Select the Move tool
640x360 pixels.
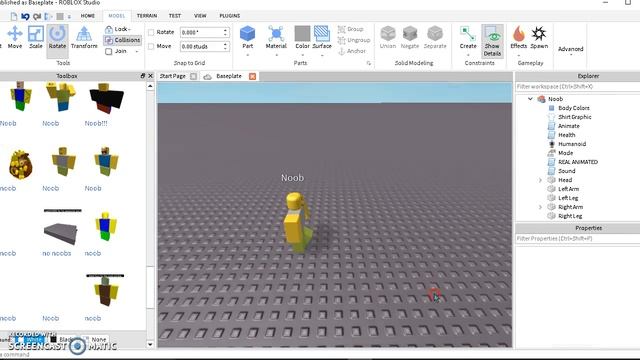[x=15, y=37]
